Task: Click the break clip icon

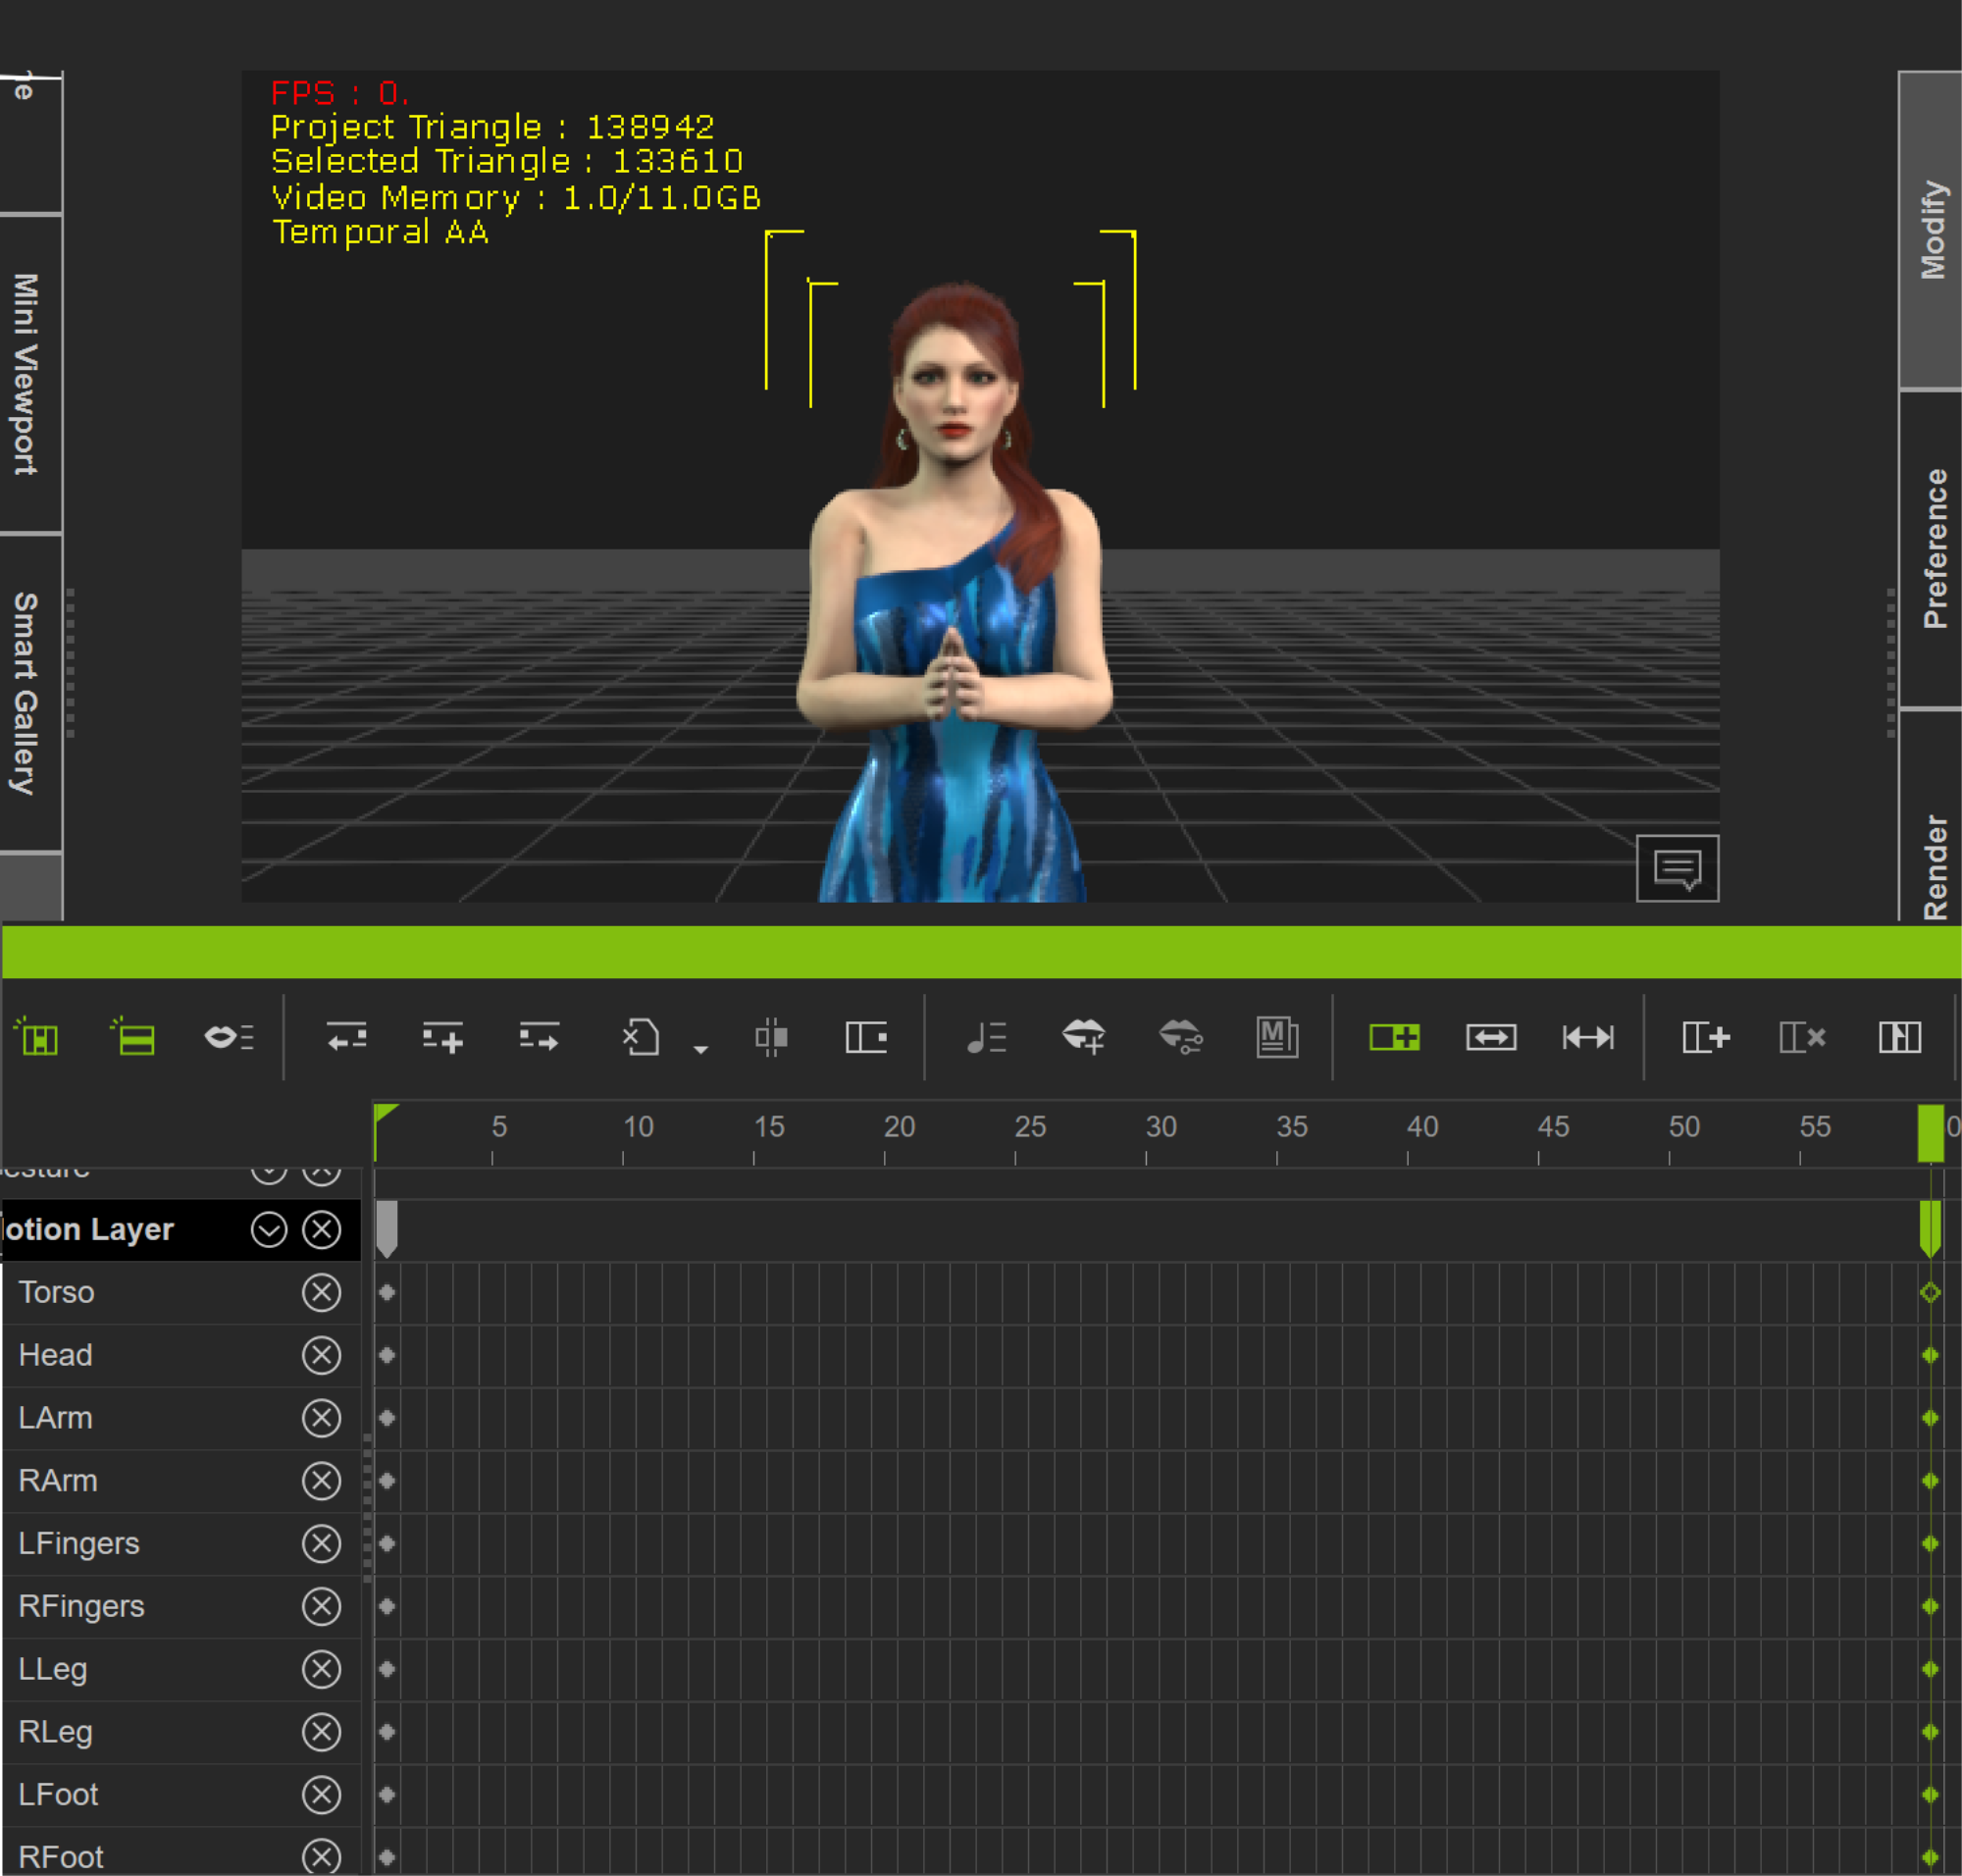Action: 771,1037
